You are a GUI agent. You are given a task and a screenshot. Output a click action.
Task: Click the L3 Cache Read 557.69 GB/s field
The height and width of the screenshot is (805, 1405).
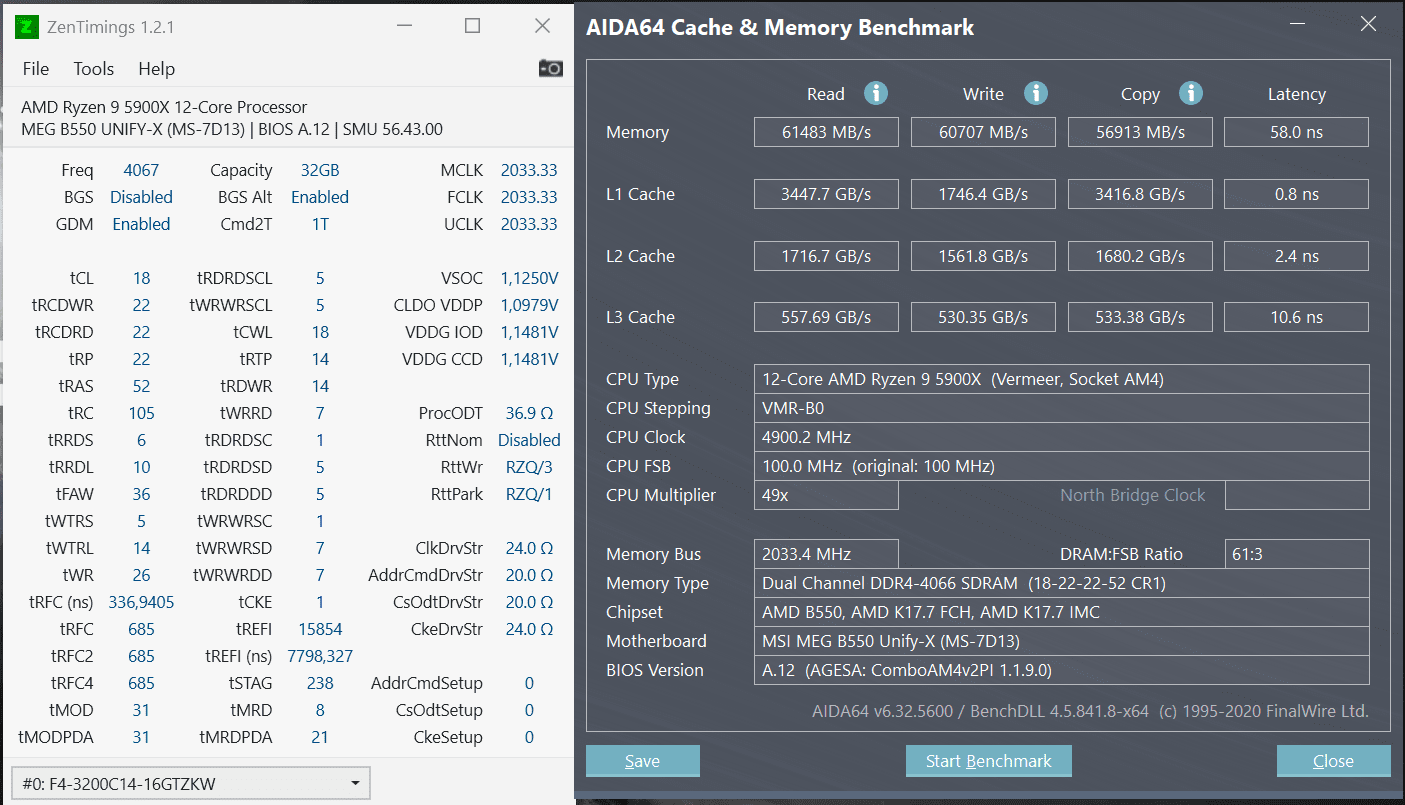tap(826, 317)
